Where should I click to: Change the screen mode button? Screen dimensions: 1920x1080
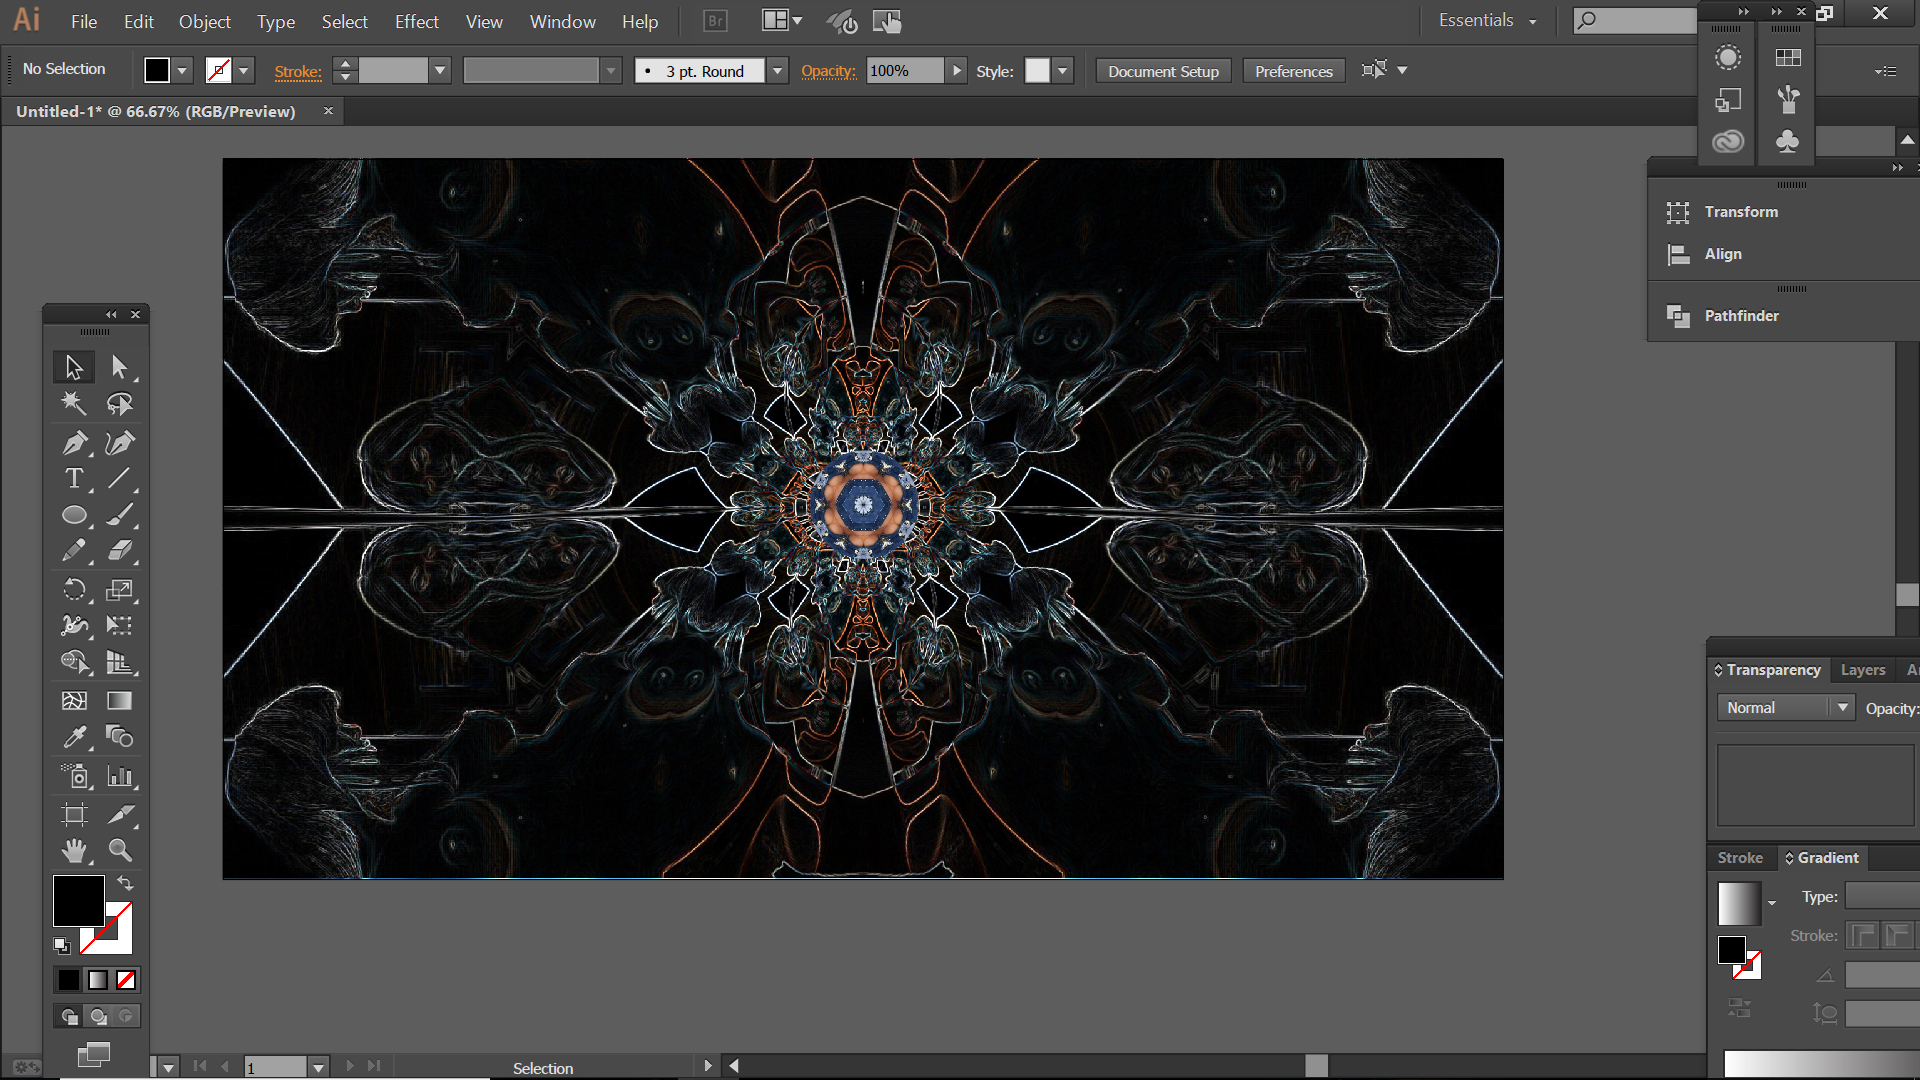(x=94, y=1053)
